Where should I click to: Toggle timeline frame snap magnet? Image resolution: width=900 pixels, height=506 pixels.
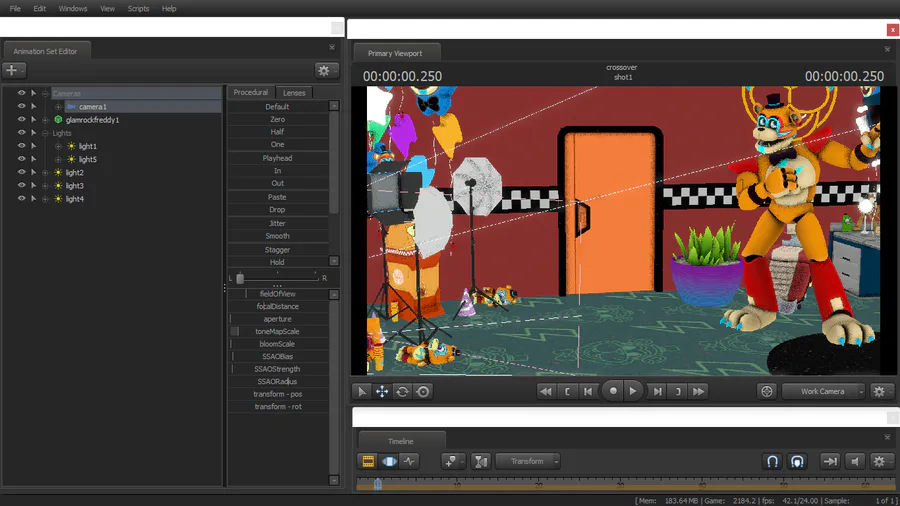[x=797, y=461]
